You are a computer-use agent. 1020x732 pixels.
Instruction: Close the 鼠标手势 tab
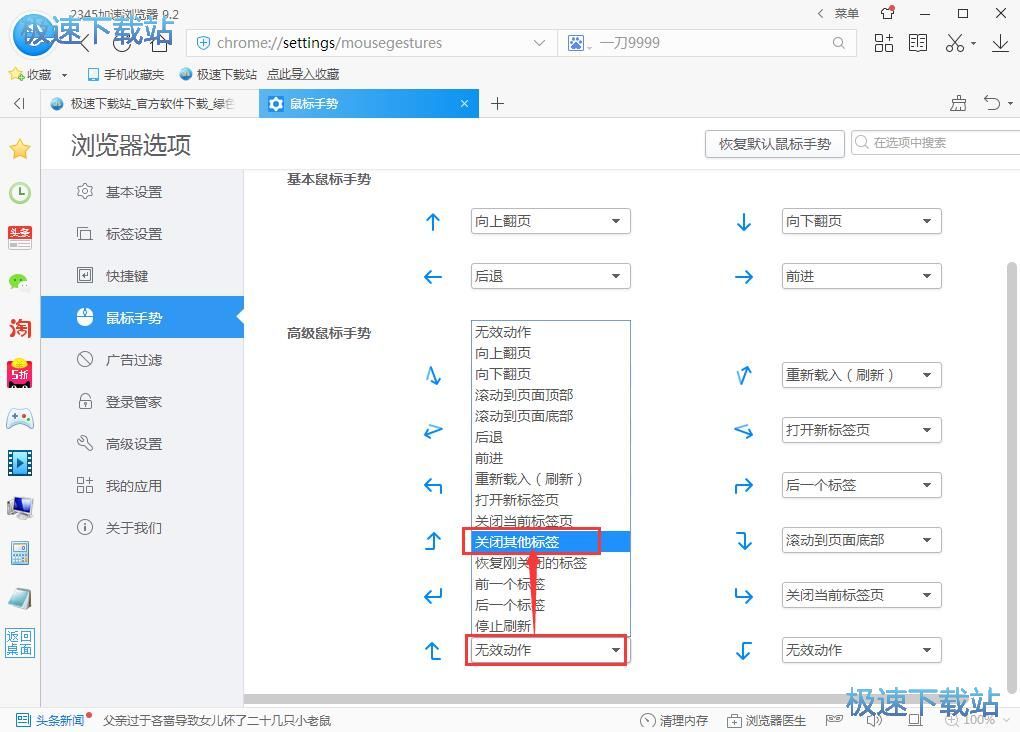464,103
